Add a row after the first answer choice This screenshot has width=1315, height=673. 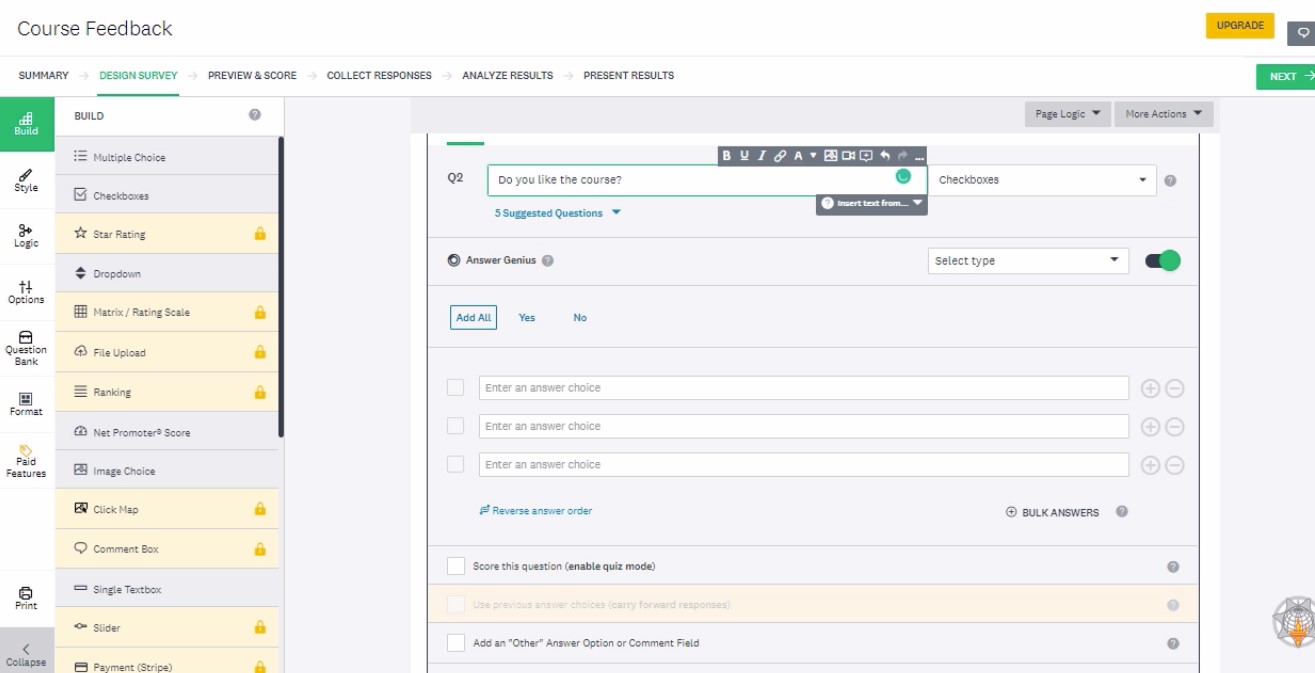1150,388
